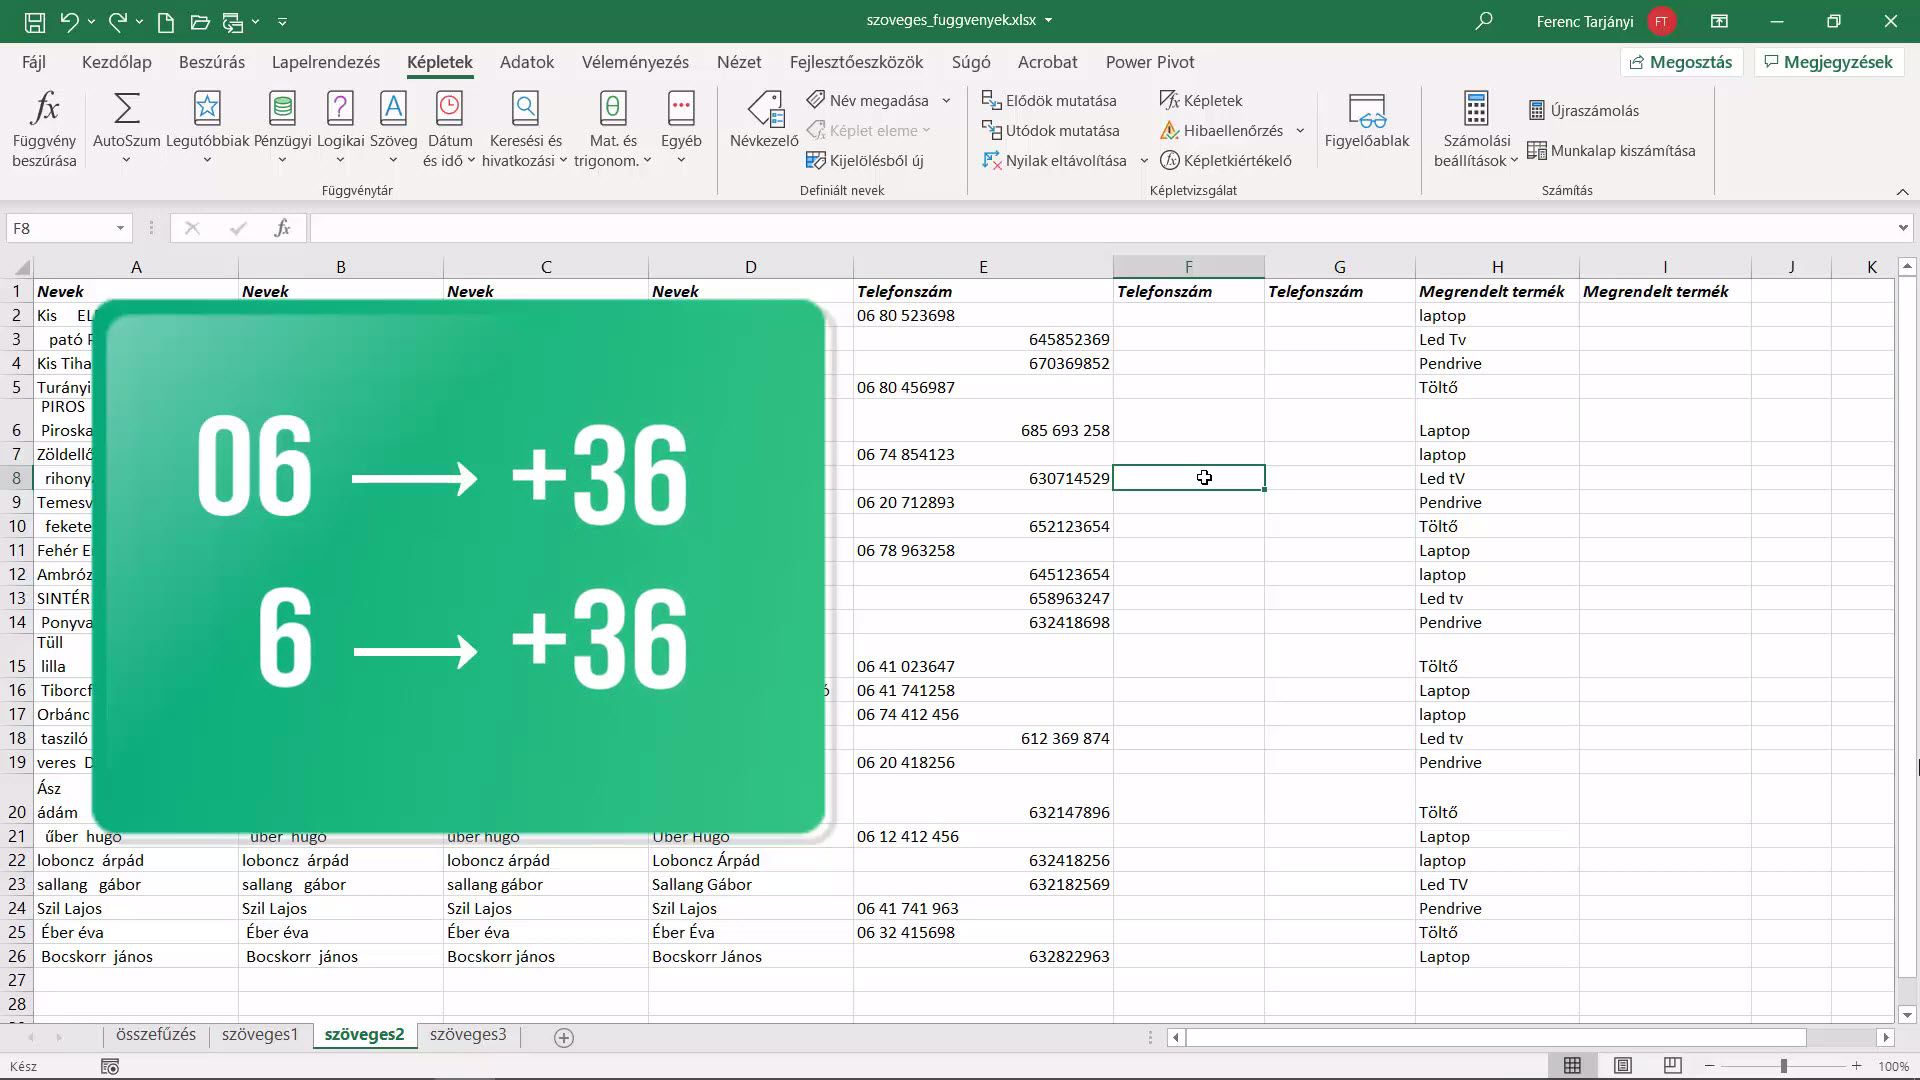Launch the Képletkiértékelő formula evaluator
The height and width of the screenshot is (1080, 1920).
tap(1226, 160)
